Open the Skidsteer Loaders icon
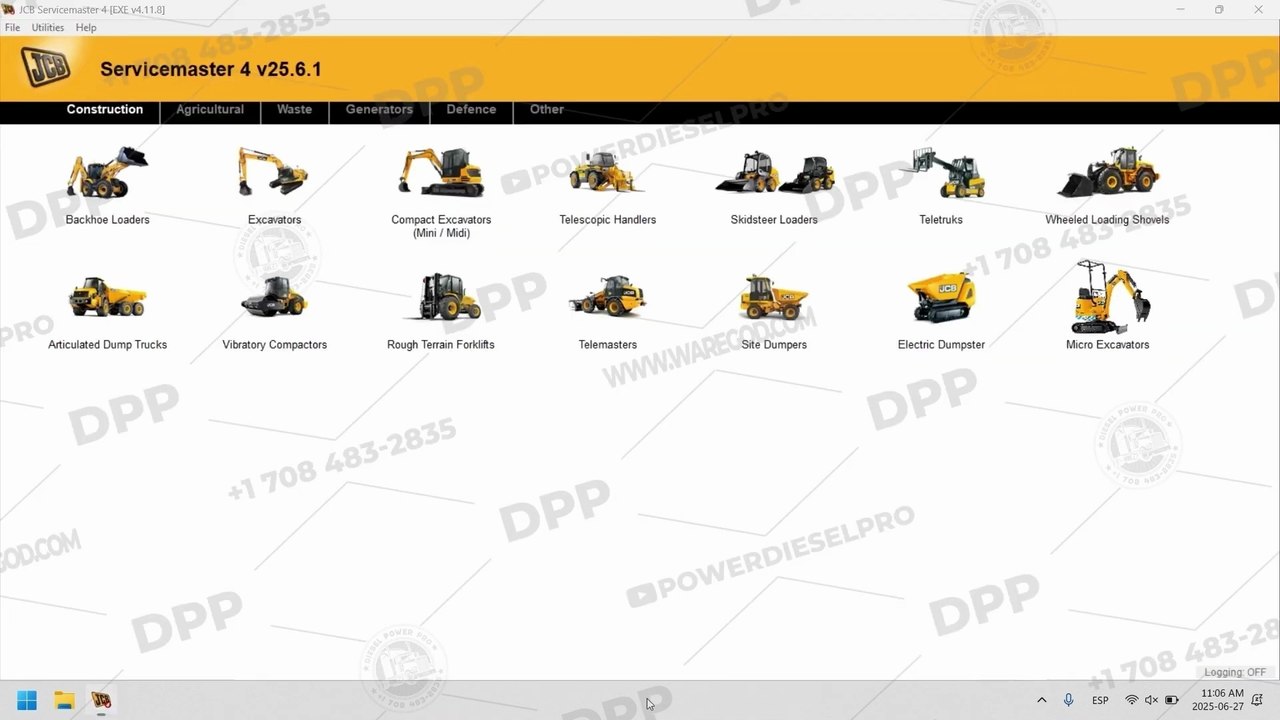Viewport: 1280px width, 720px height. (774, 172)
